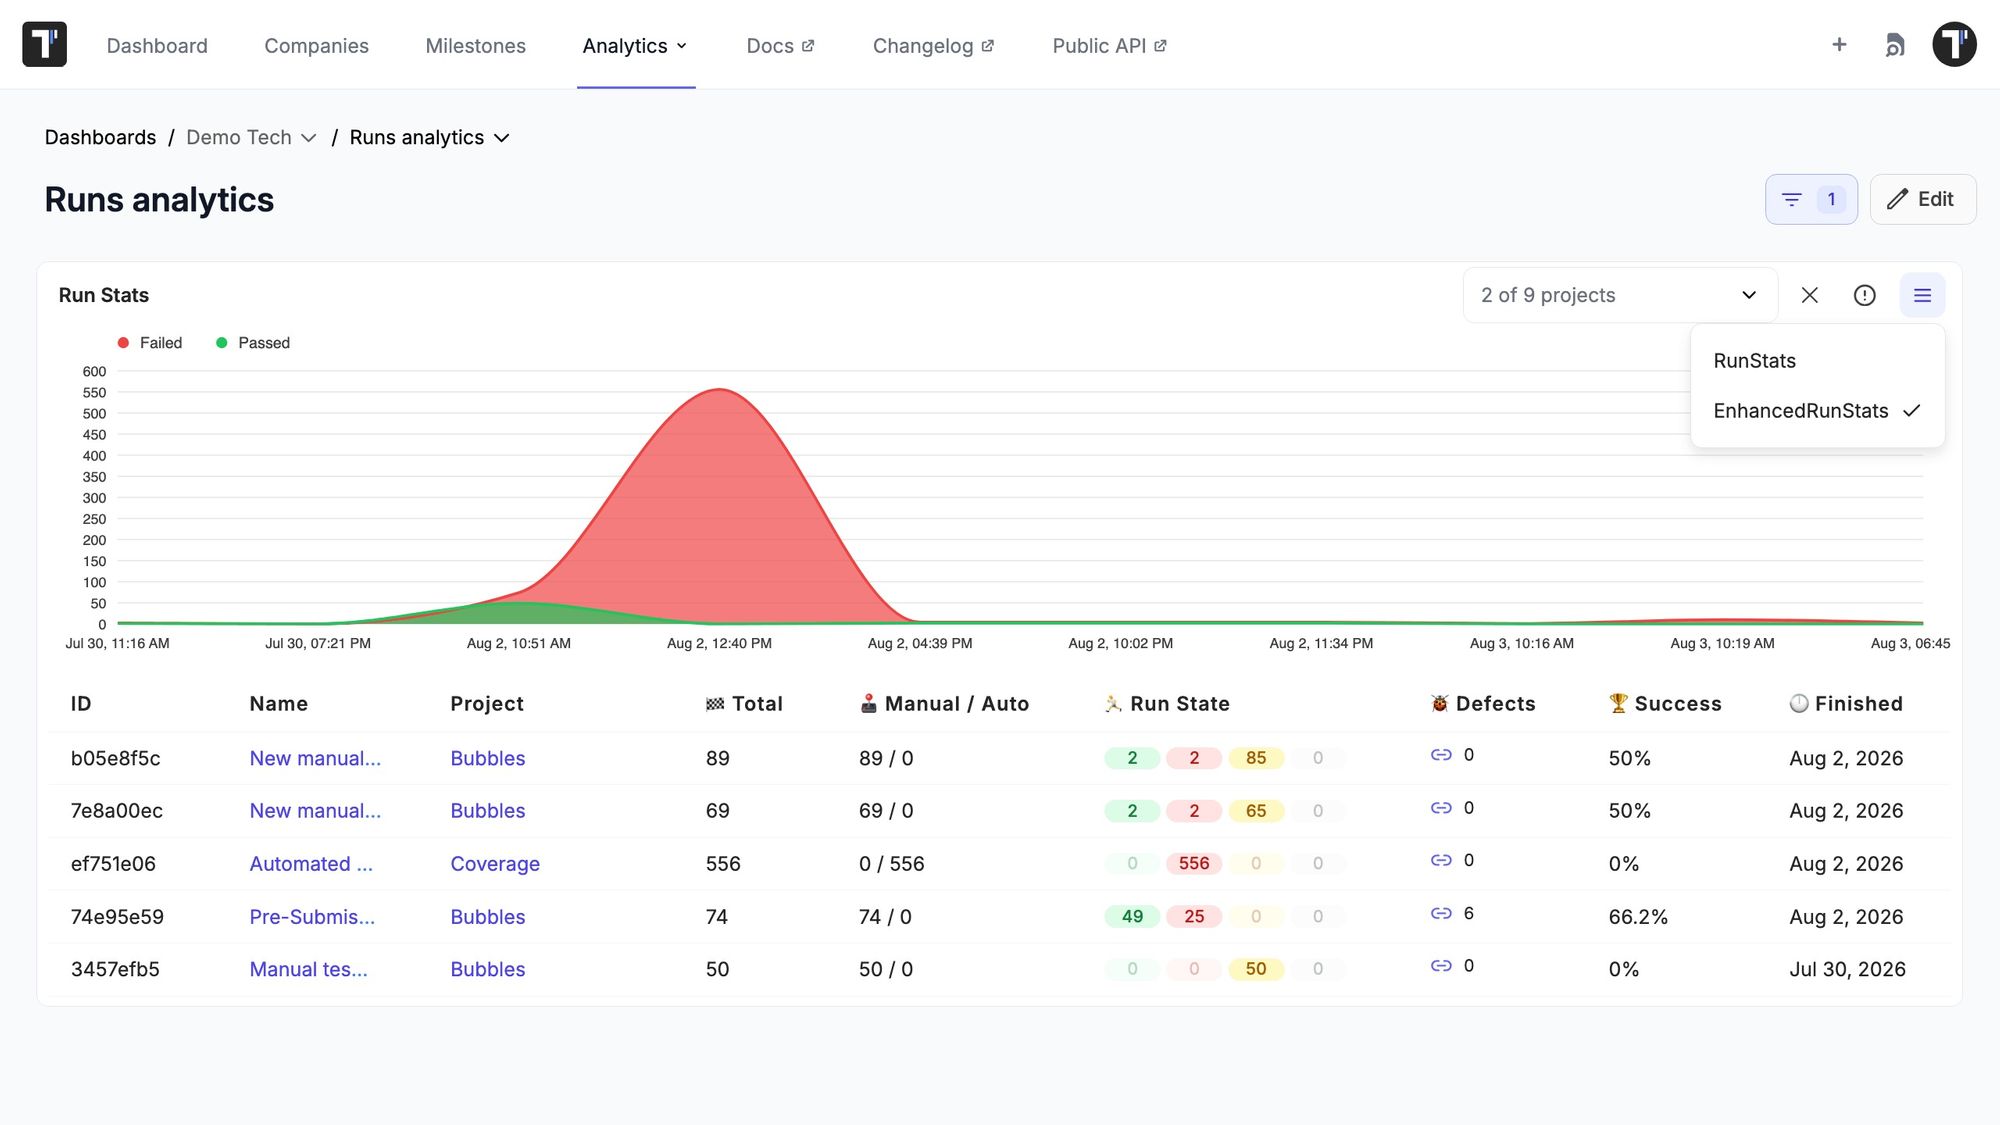Toggle the Passed legend series
The width and height of the screenshot is (2000, 1125).
pyautogui.click(x=253, y=343)
